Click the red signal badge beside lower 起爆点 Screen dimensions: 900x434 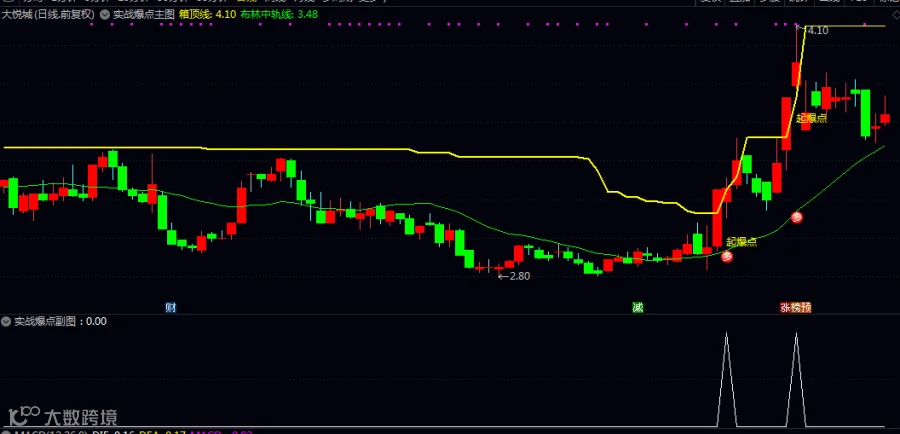tap(727, 257)
